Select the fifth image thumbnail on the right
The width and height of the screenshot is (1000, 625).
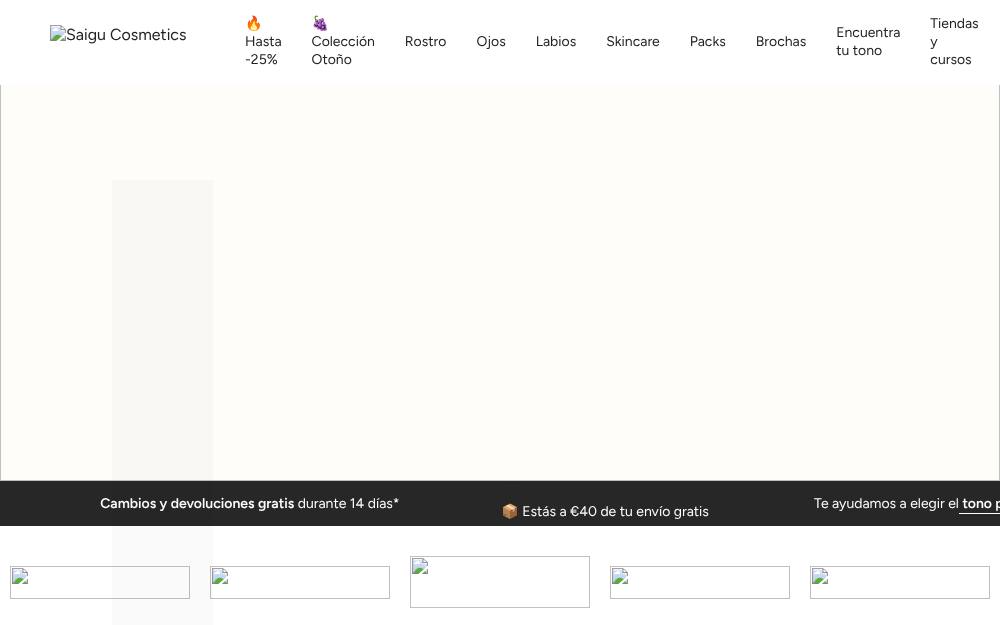pyautogui.click(x=900, y=582)
